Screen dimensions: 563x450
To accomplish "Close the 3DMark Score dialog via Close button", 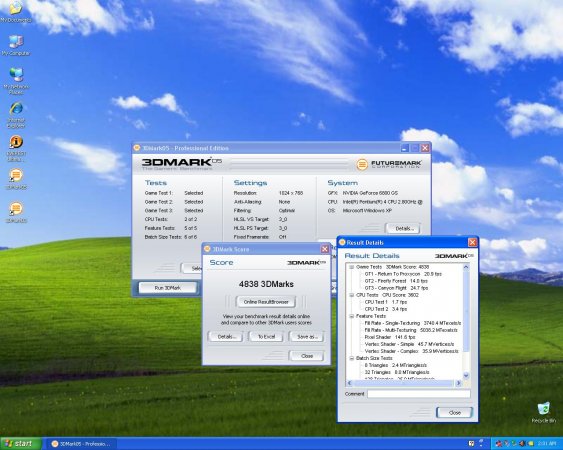I will tap(307, 356).
